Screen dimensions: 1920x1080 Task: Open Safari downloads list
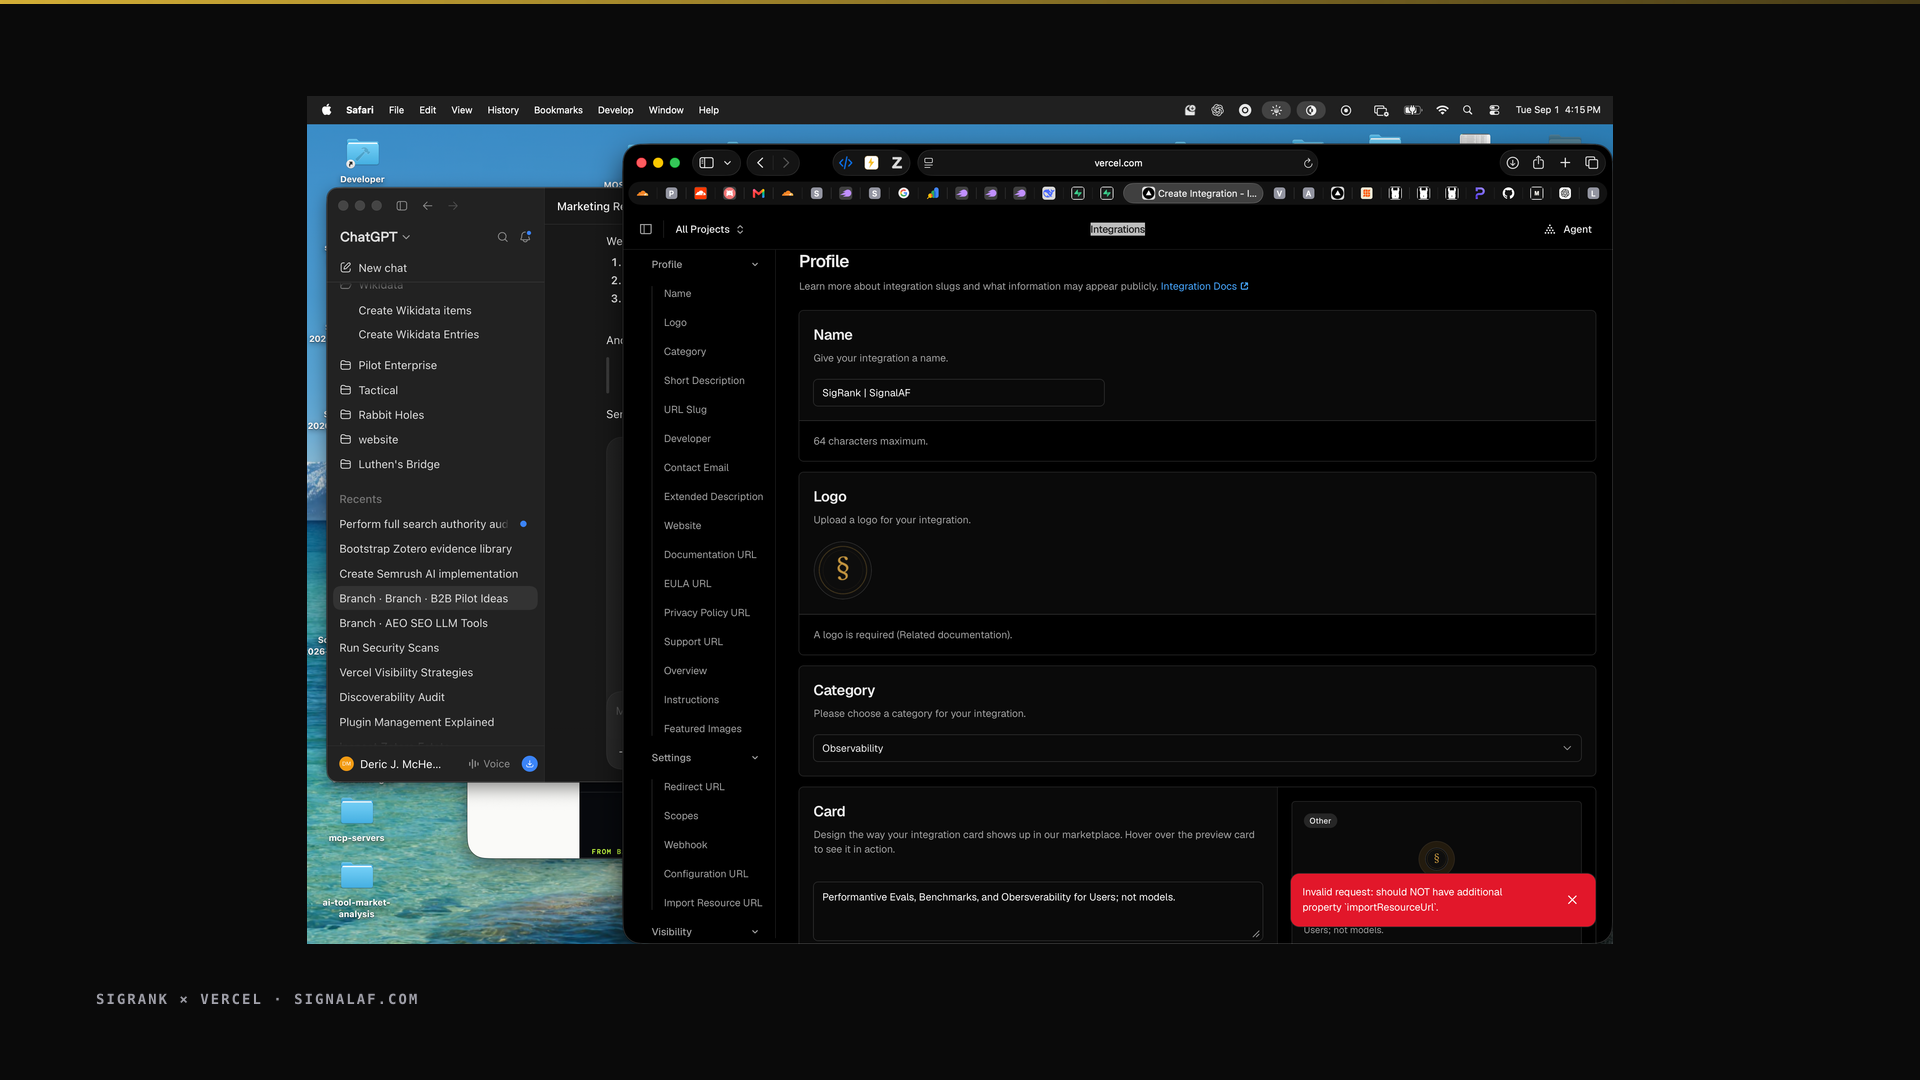(x=1512, y=163)
